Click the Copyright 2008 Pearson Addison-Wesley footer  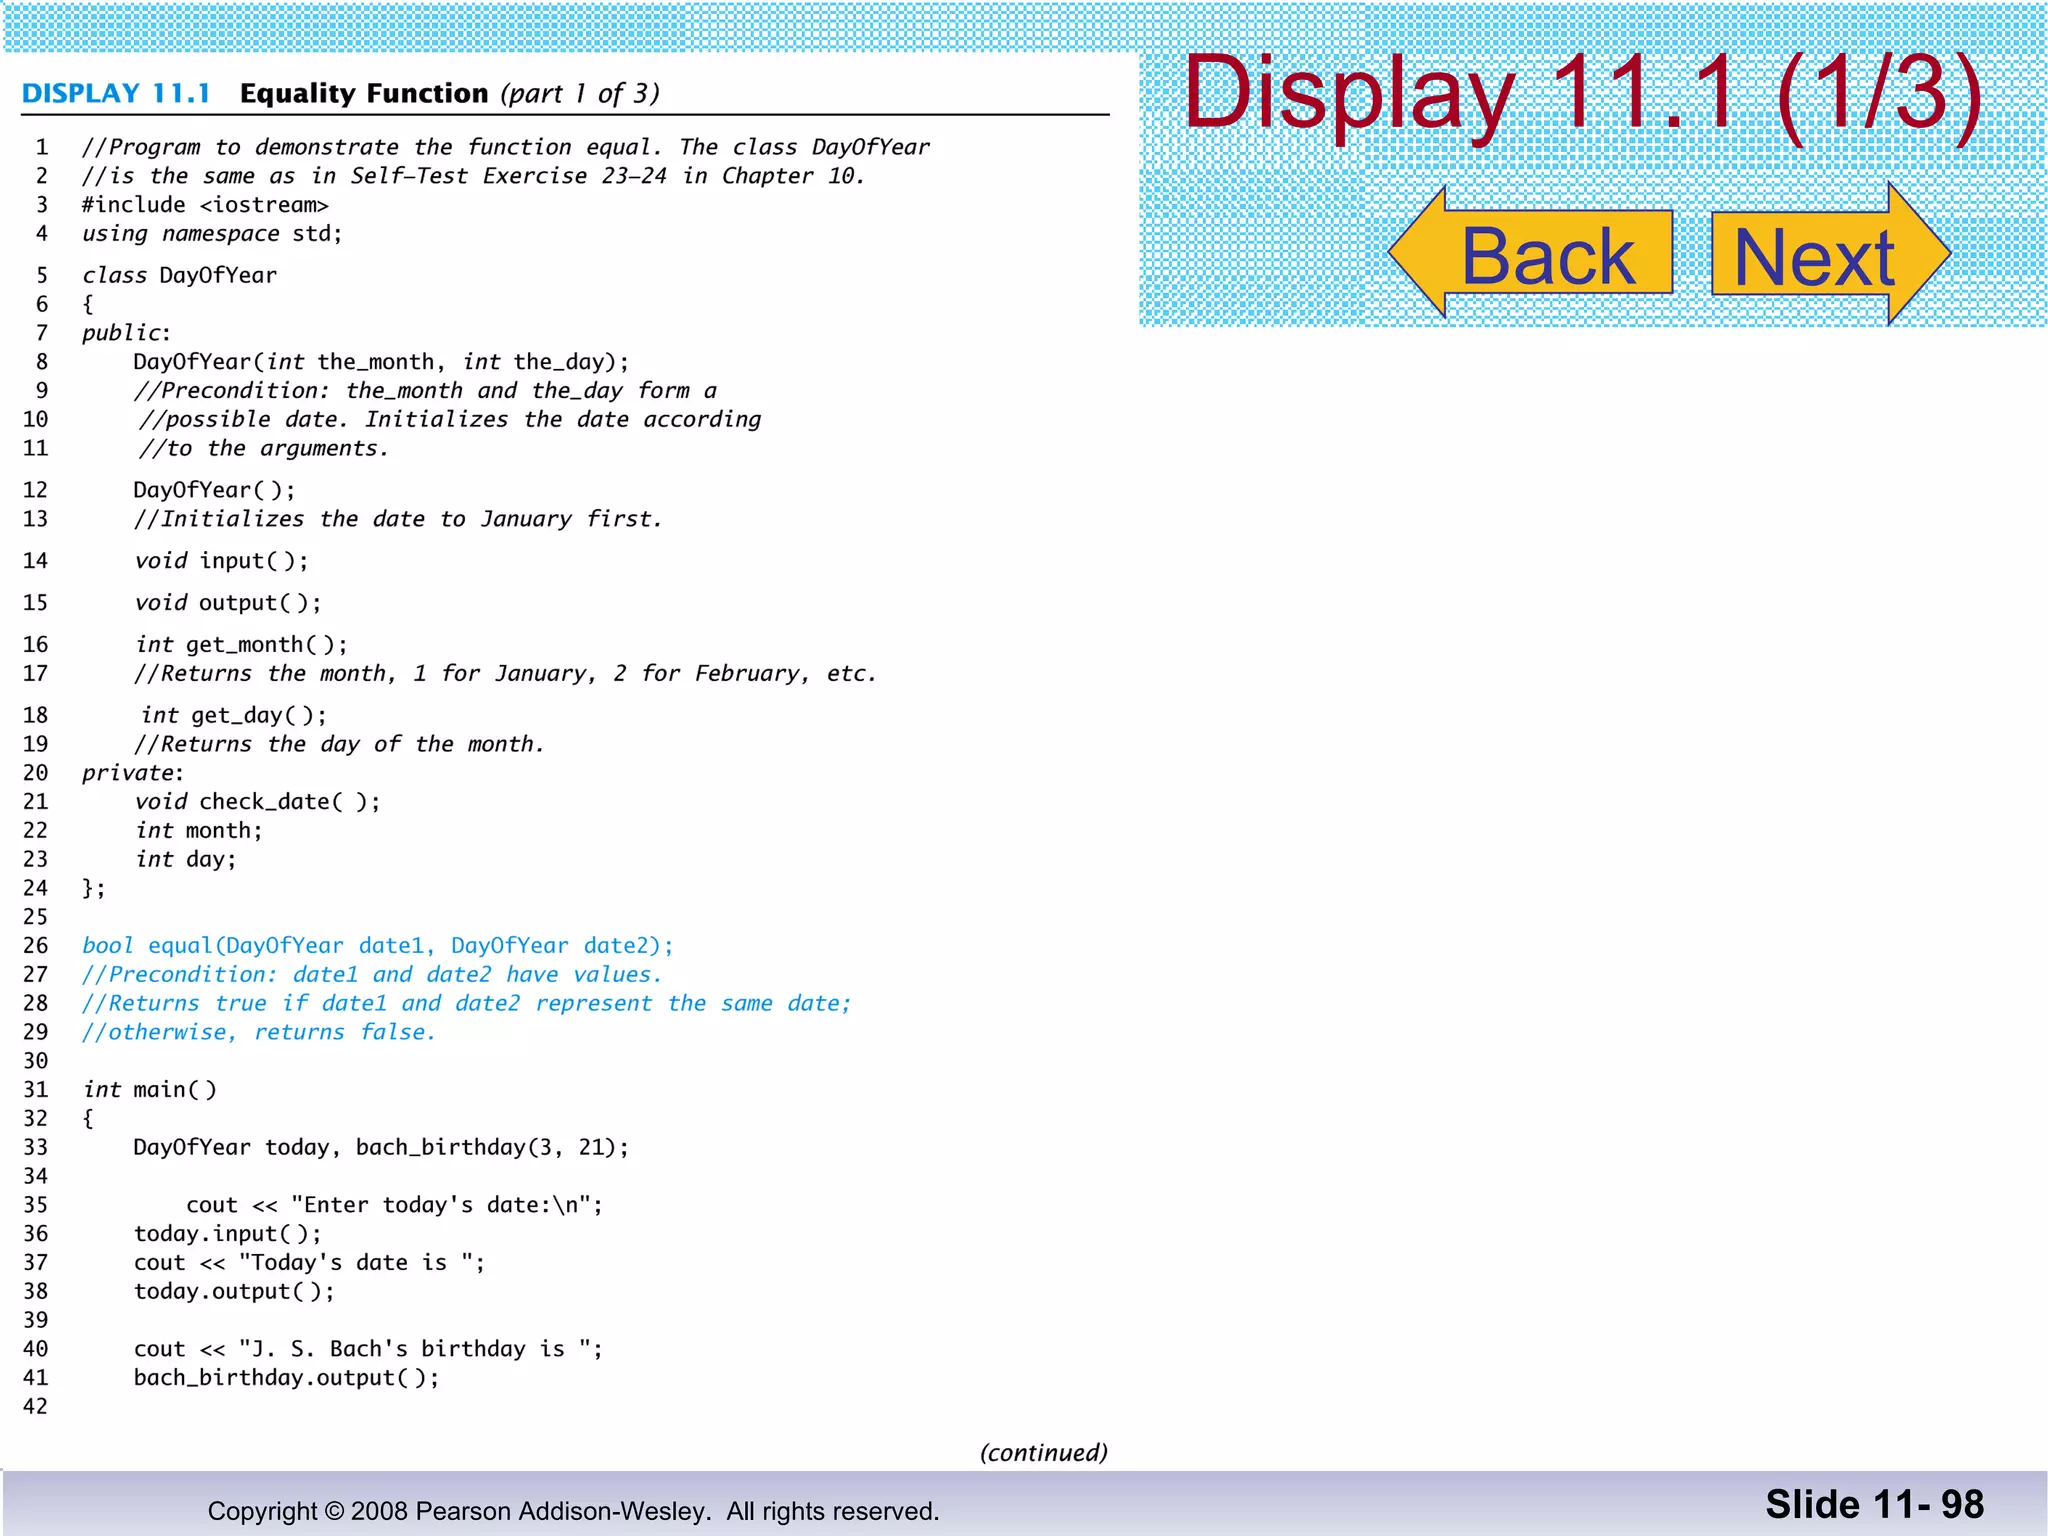573,1511
